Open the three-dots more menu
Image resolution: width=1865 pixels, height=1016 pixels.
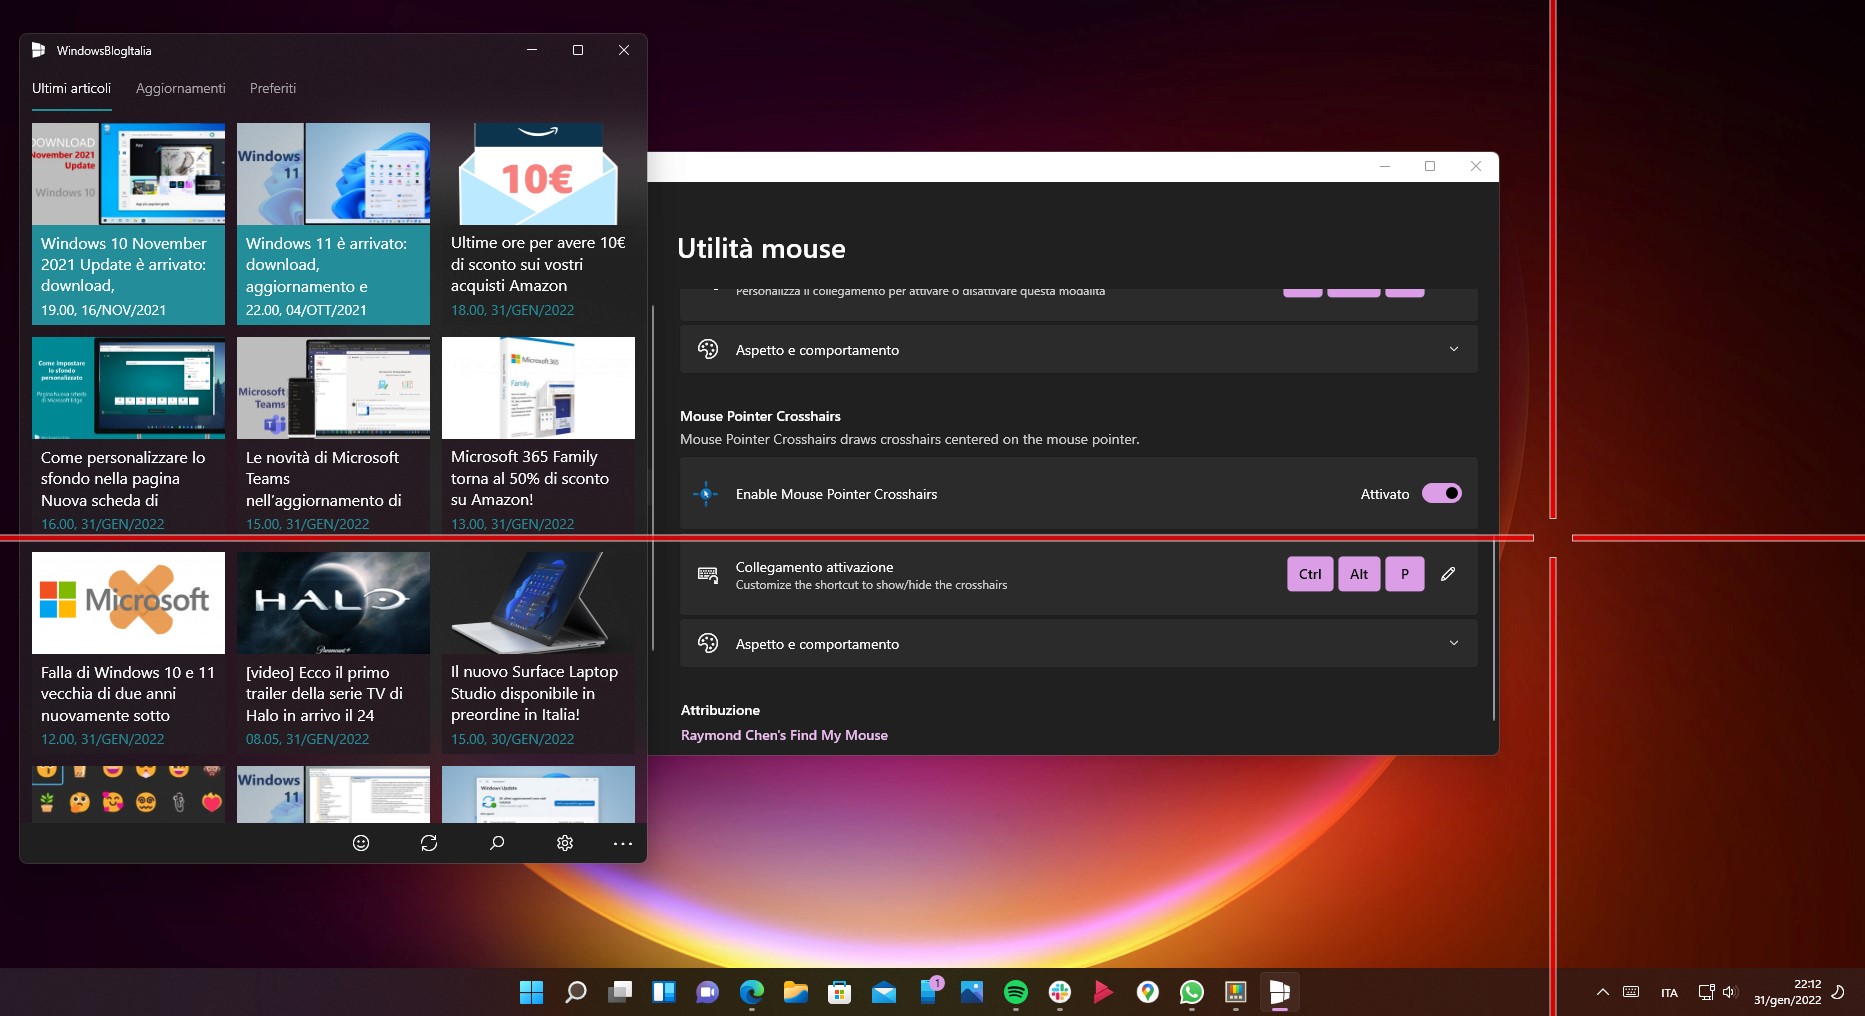[x=623, y=843]
